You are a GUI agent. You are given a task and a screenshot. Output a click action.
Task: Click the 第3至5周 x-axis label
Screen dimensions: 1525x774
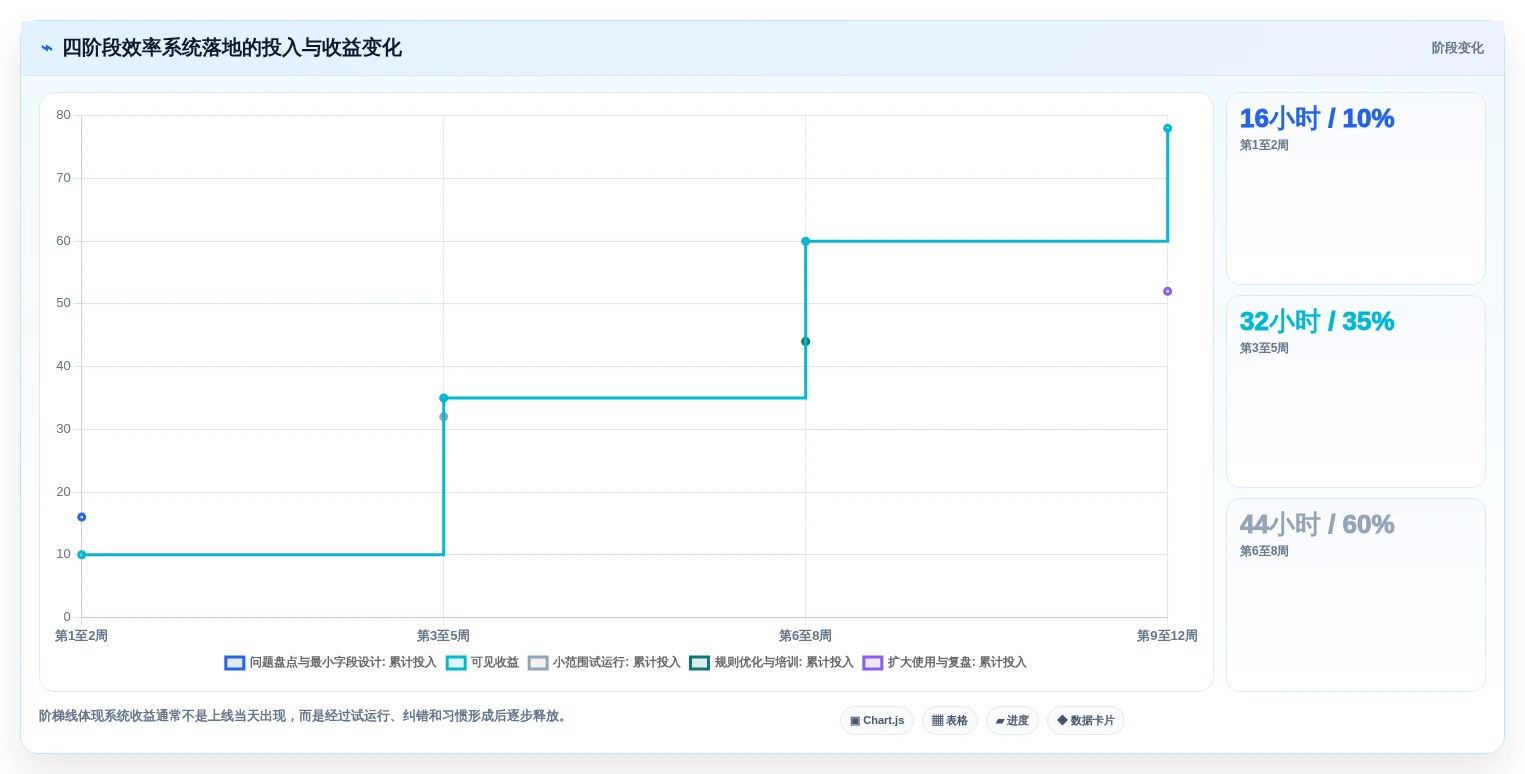(444, 636)
